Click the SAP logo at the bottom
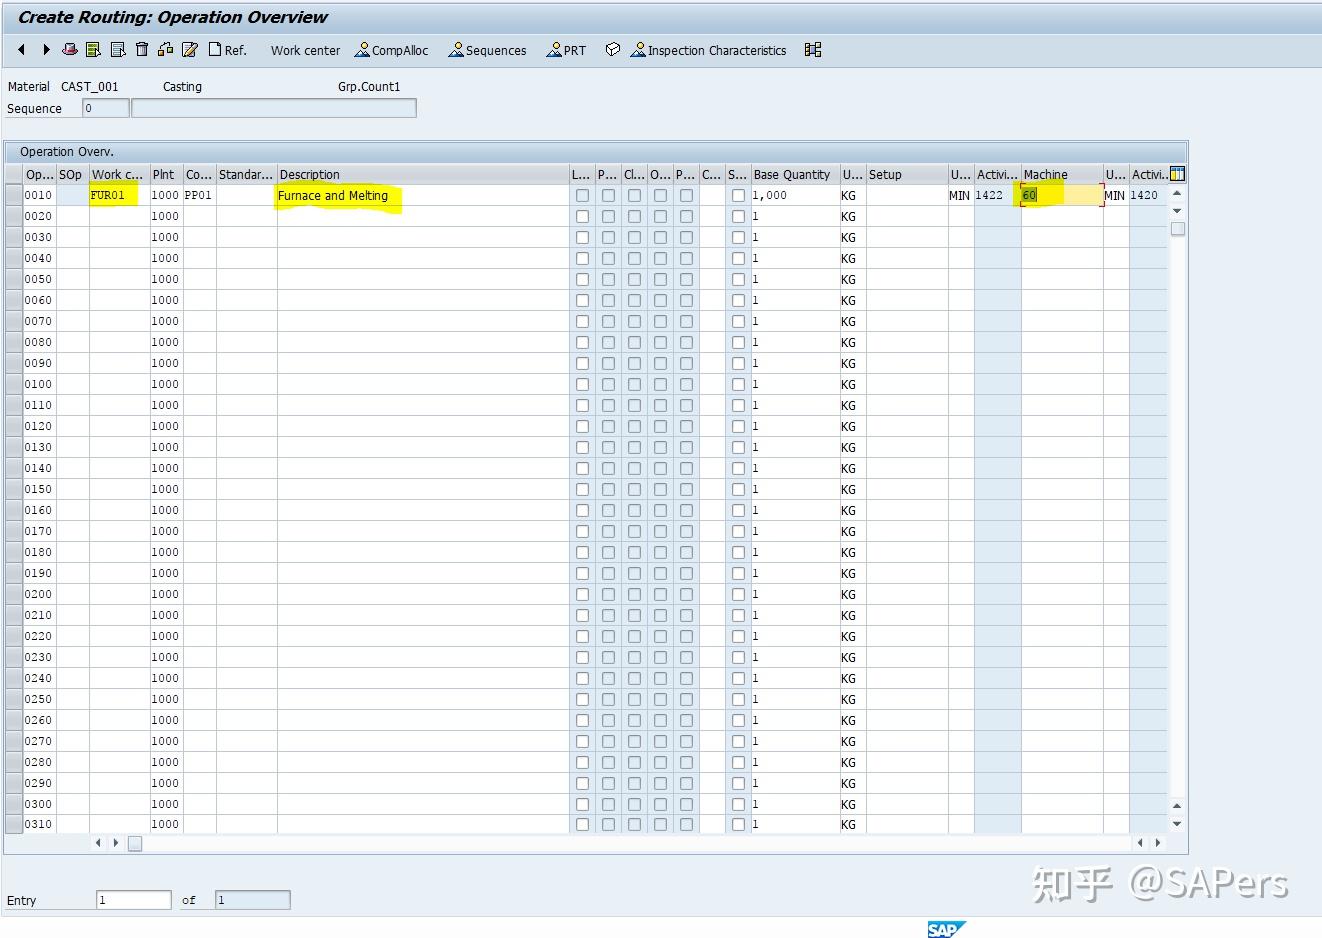Viewport: 1322px width, 938px height. pos(946,929)
